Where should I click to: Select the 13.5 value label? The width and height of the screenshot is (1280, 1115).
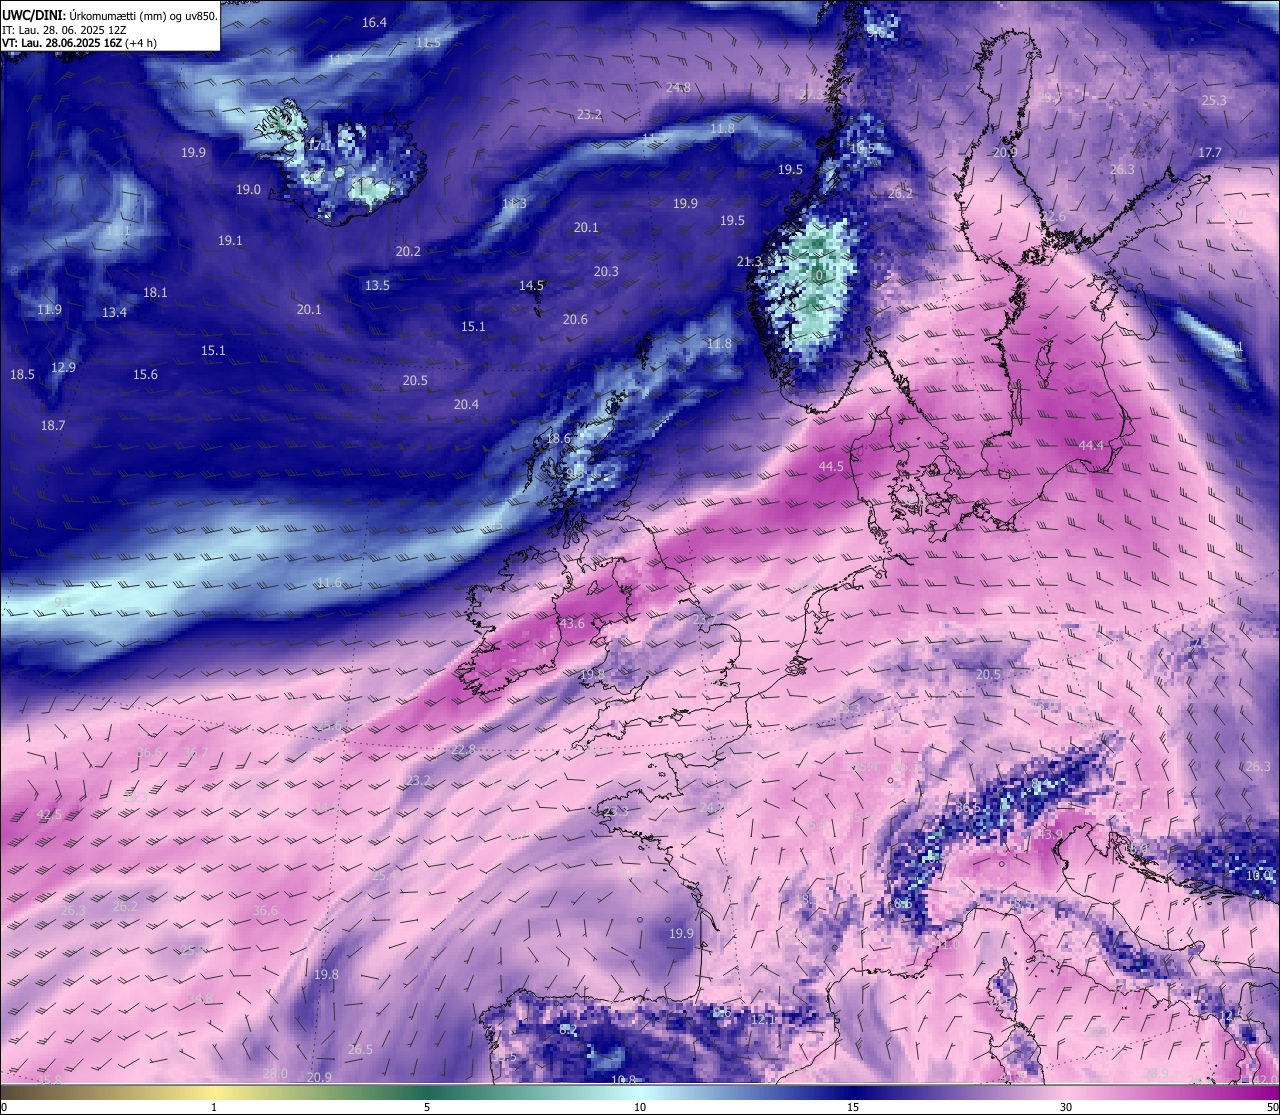[x=377, y=285]
